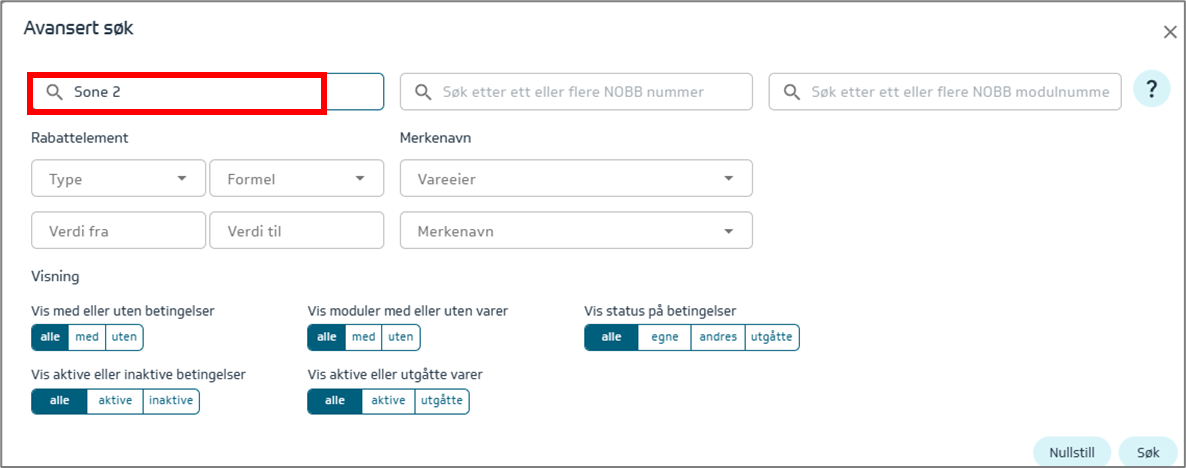Select 'utgåtte' under Vis status på betingelser
The height and width of the screenshot is (468, 1186).
point(772,337)
